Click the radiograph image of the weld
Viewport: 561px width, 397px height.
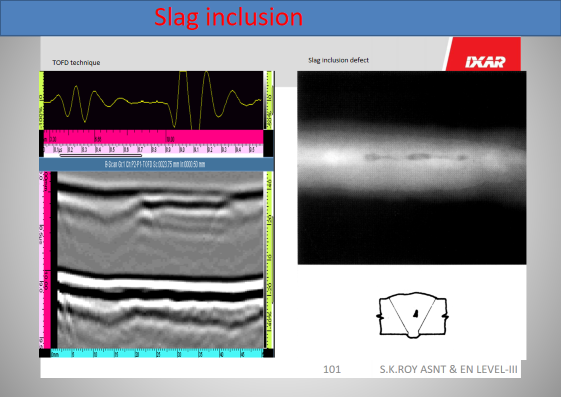[x=412, y=168]
